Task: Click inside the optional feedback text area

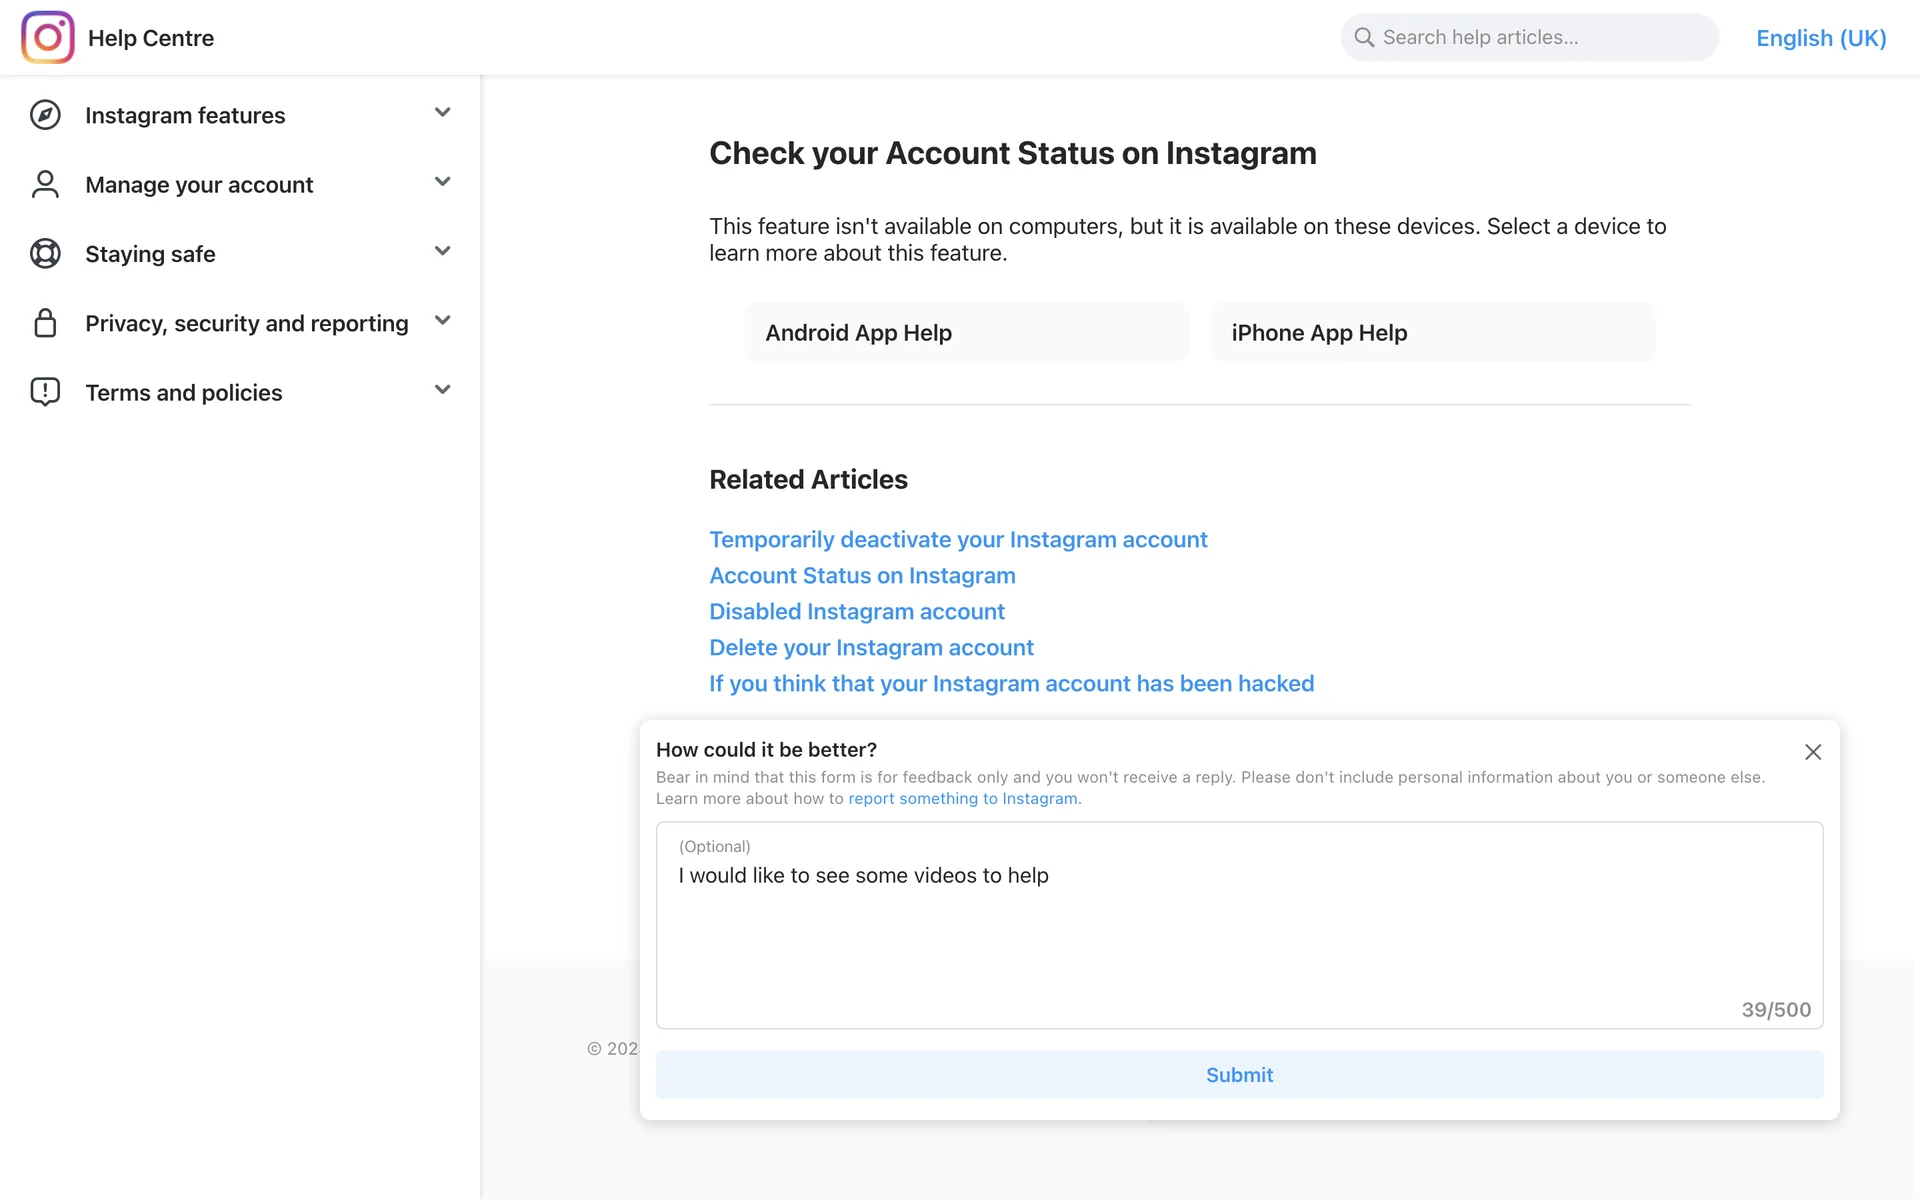Action: pos(1239,940)
